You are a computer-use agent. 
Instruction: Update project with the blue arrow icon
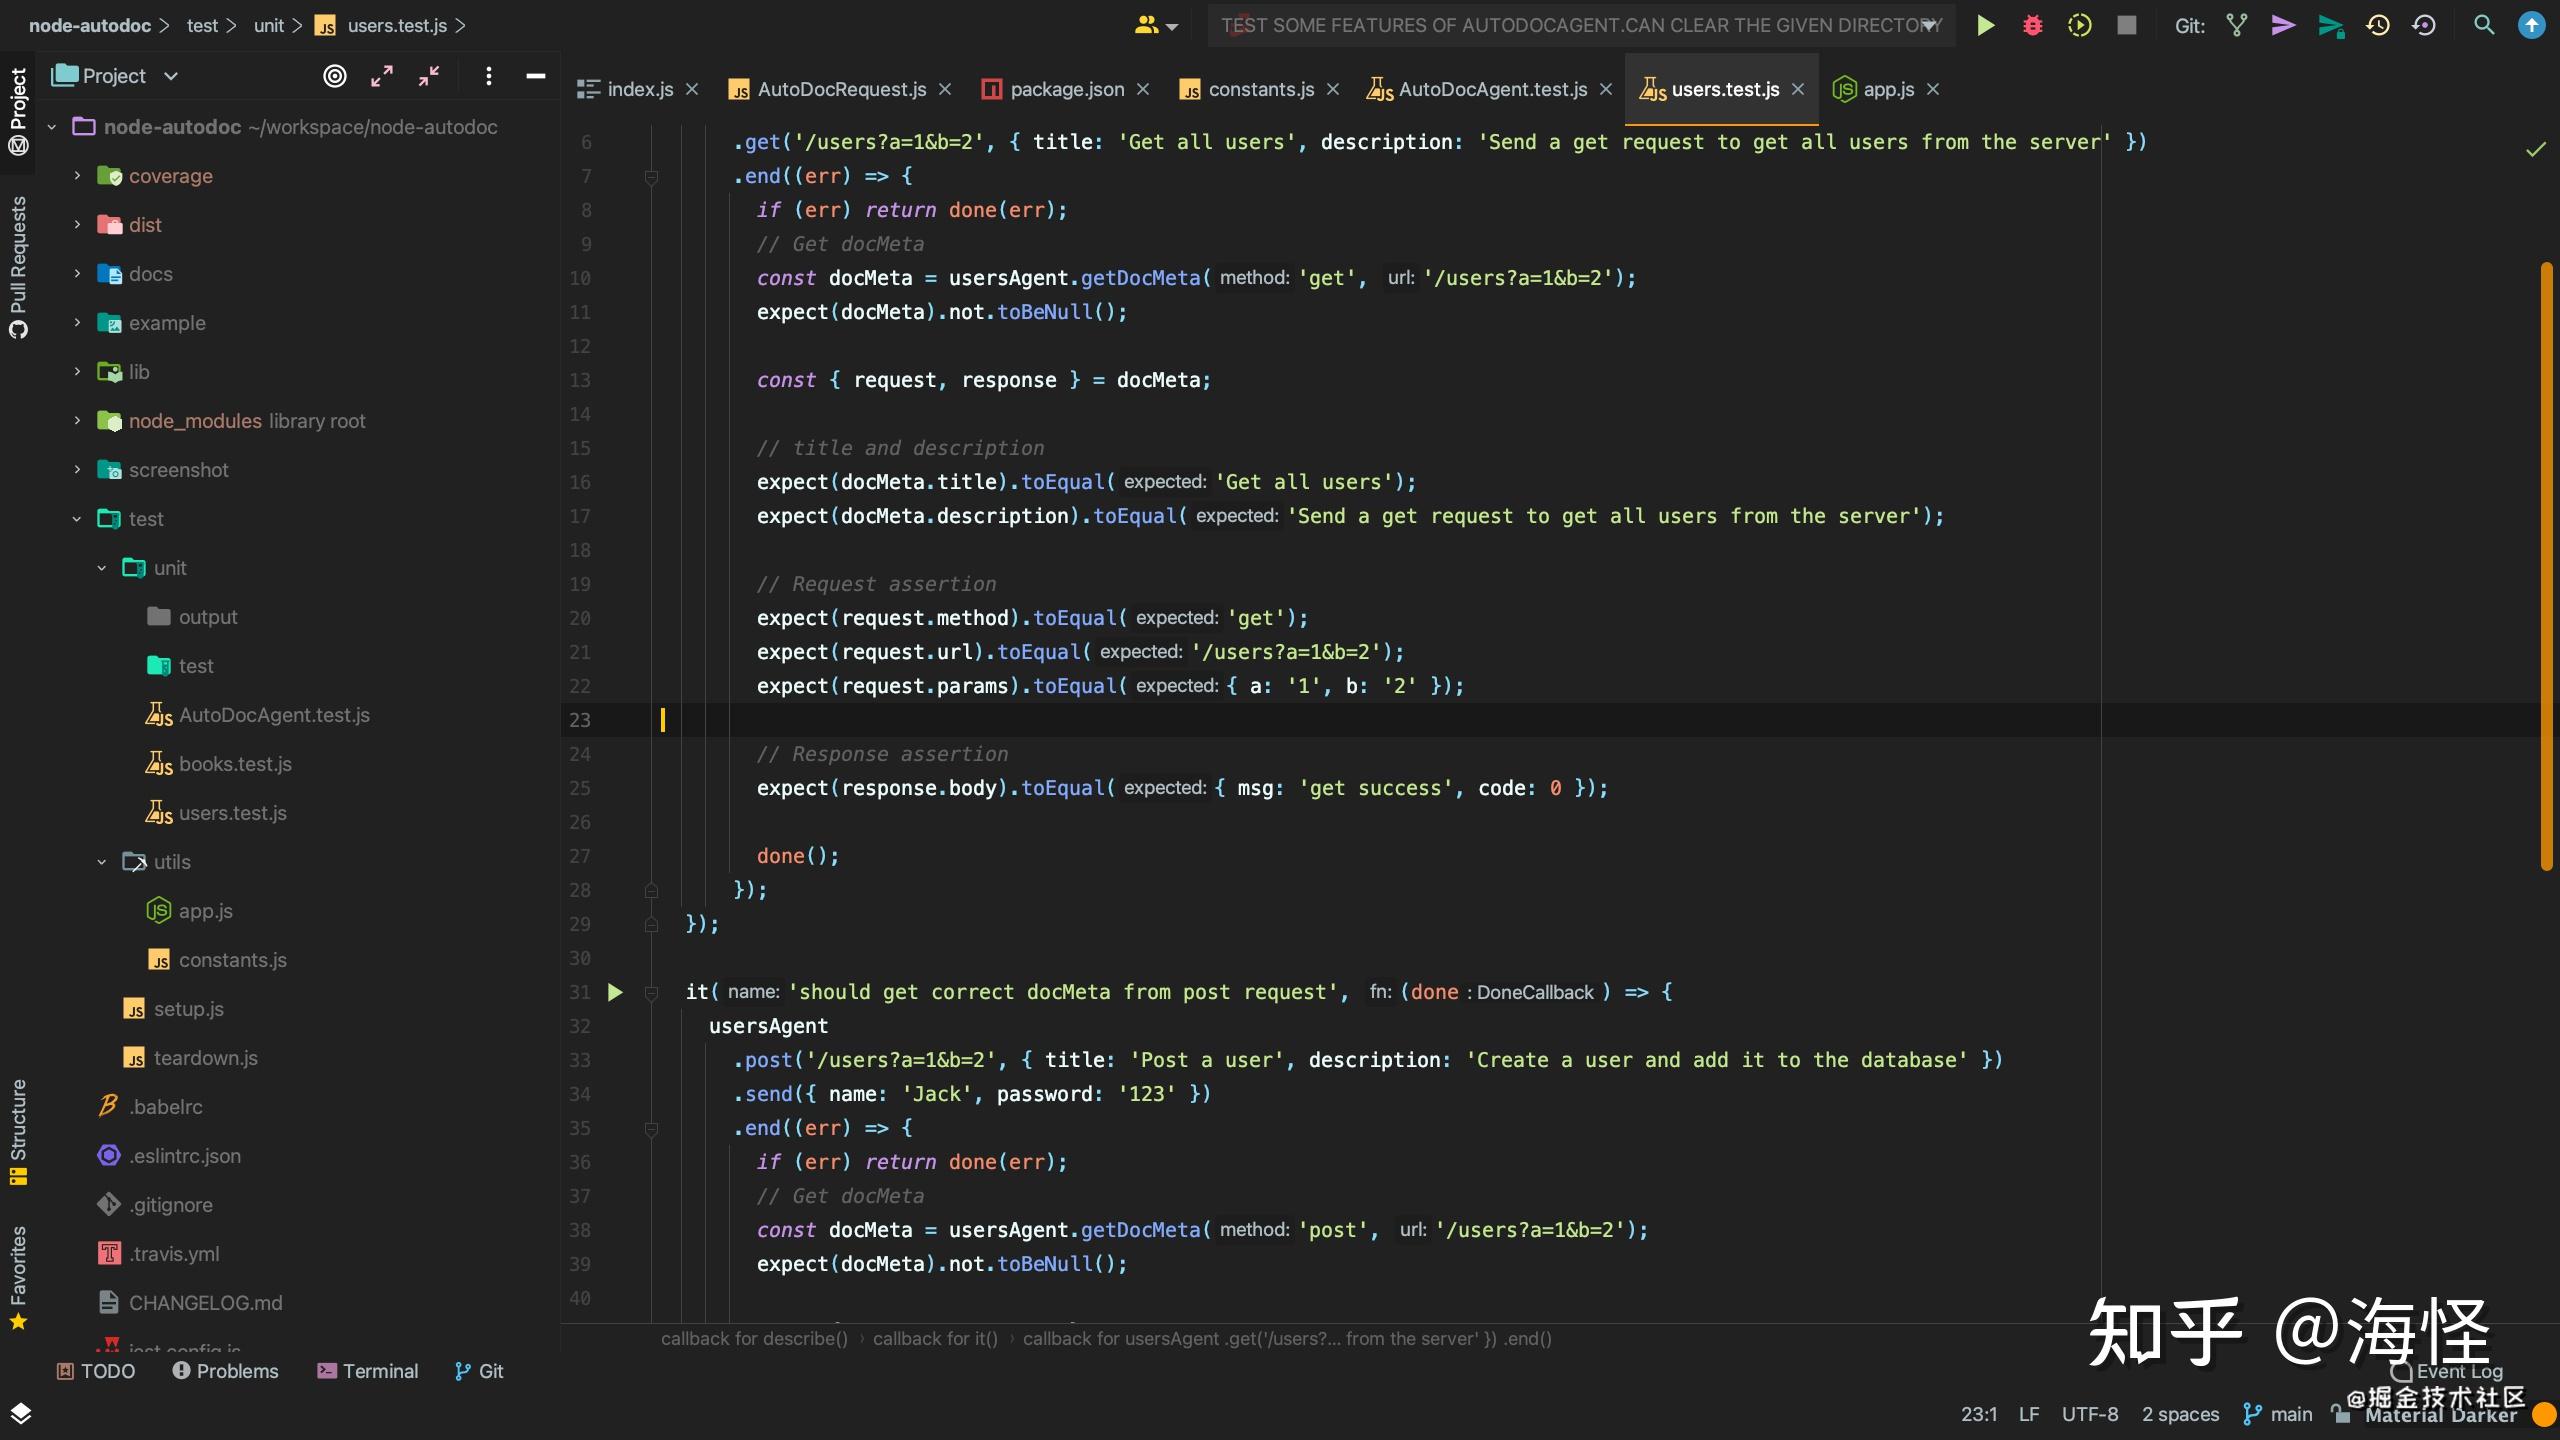pos(2532,25)
